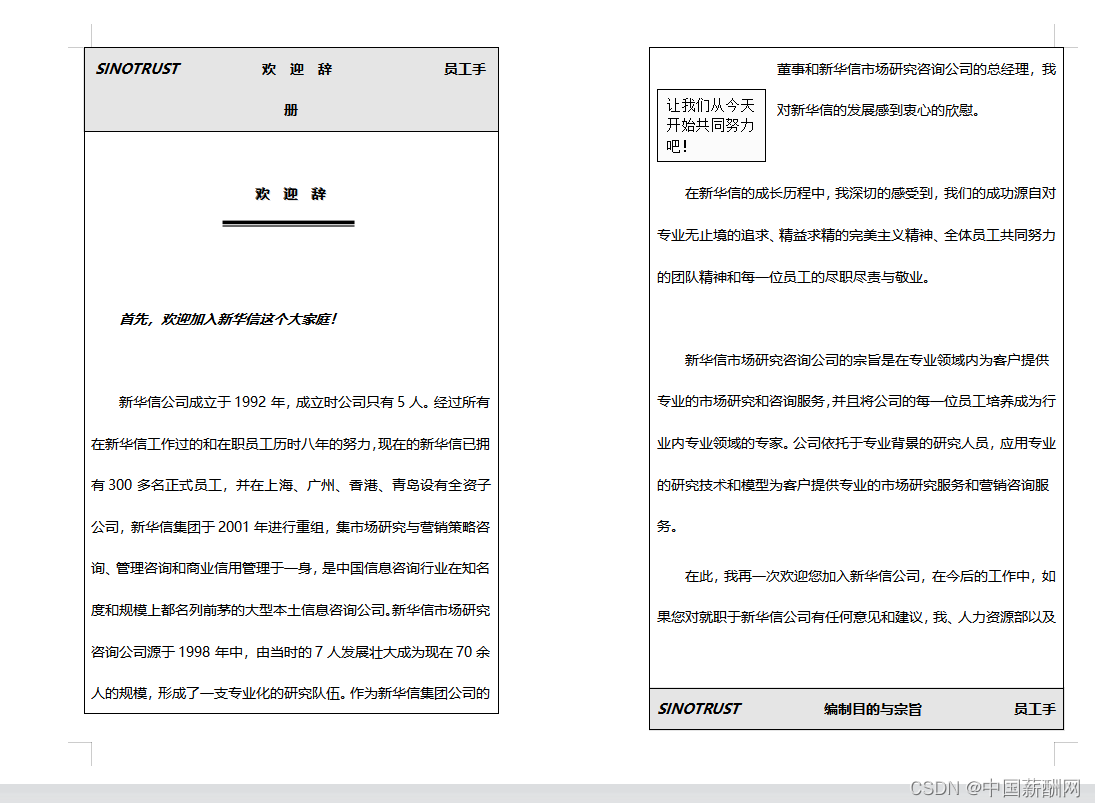
Task: Click SINOTRUST in the right page footer
Action: pyautogui.click(x=699, y=709)
